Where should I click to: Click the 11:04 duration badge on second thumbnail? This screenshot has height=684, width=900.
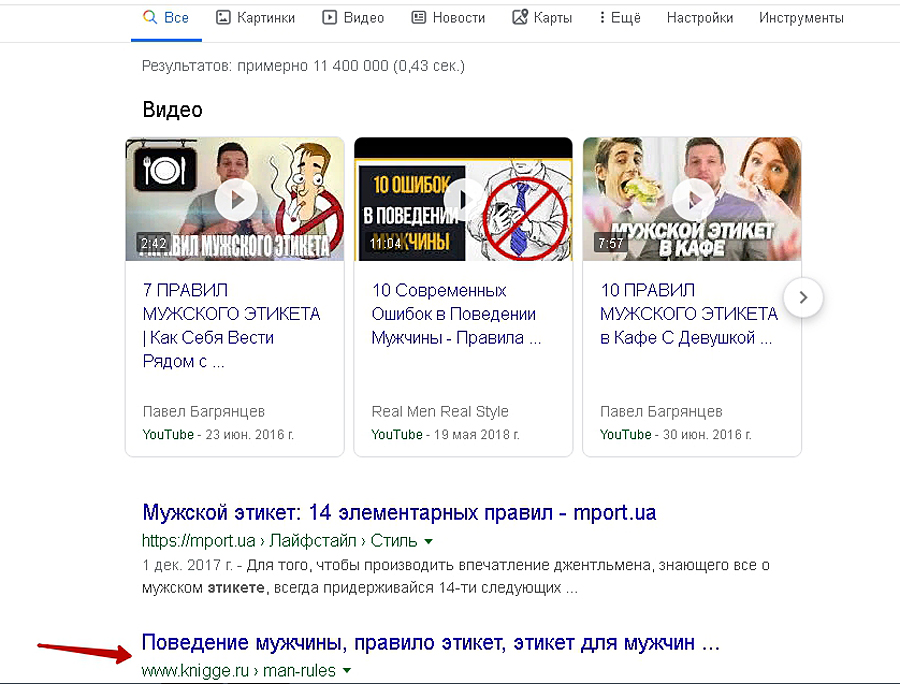pos(386,243)
